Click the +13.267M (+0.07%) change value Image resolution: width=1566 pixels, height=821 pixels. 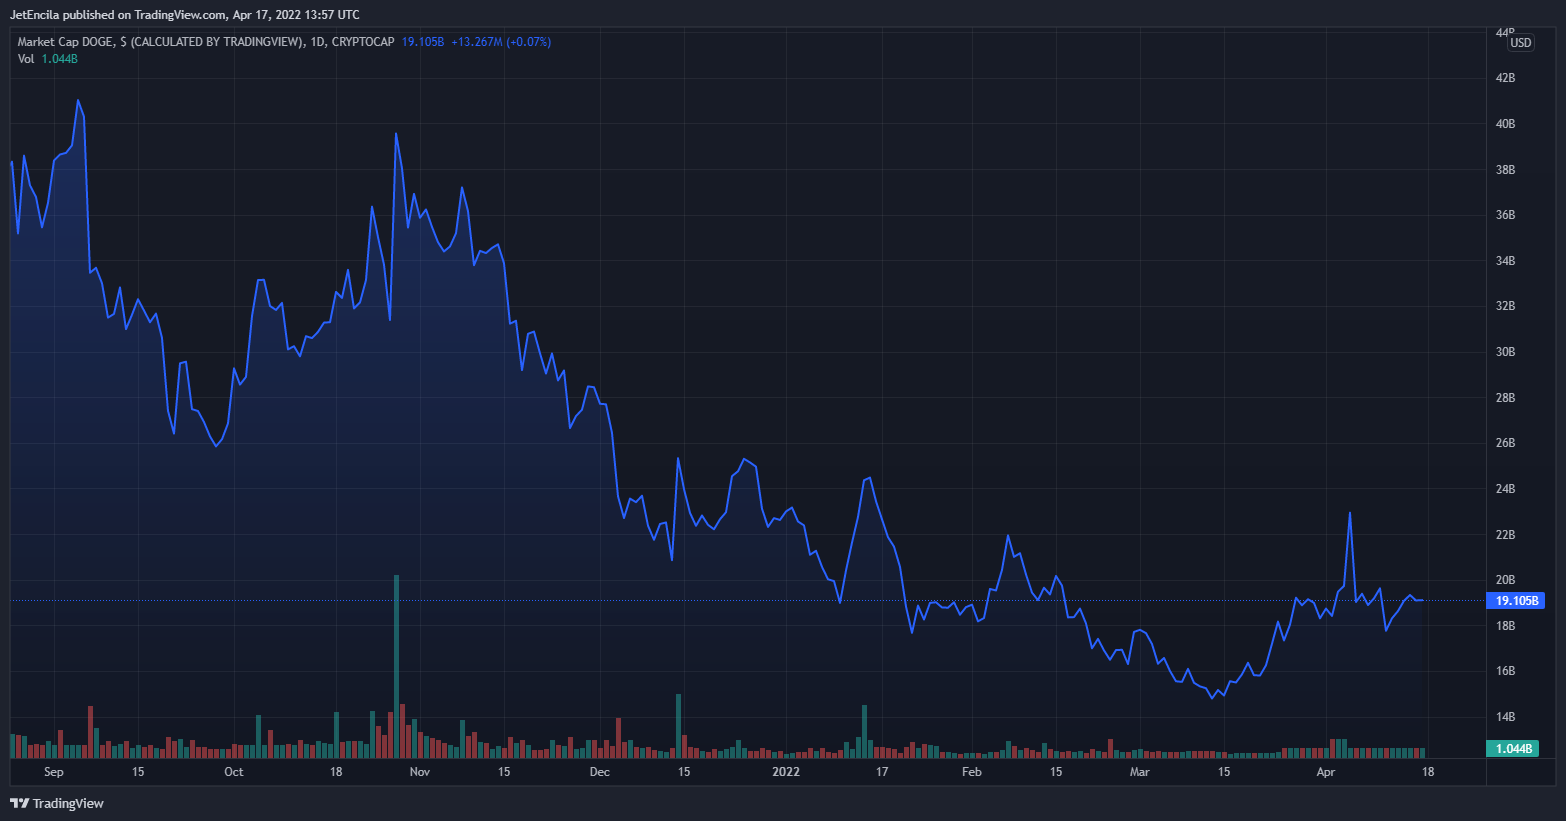click(x=501, y=42)
